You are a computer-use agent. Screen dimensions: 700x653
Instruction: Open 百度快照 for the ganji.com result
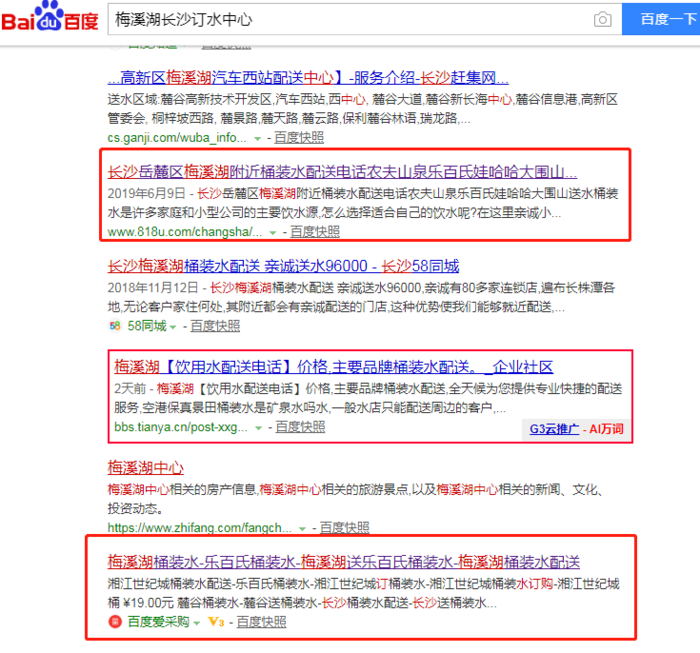click(x=299, y=138)
